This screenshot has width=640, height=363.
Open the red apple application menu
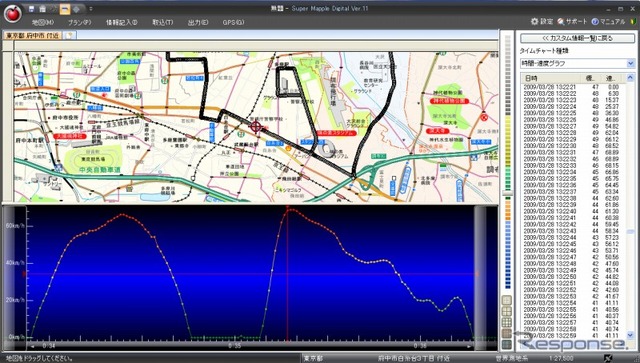[x=13, y=13]
